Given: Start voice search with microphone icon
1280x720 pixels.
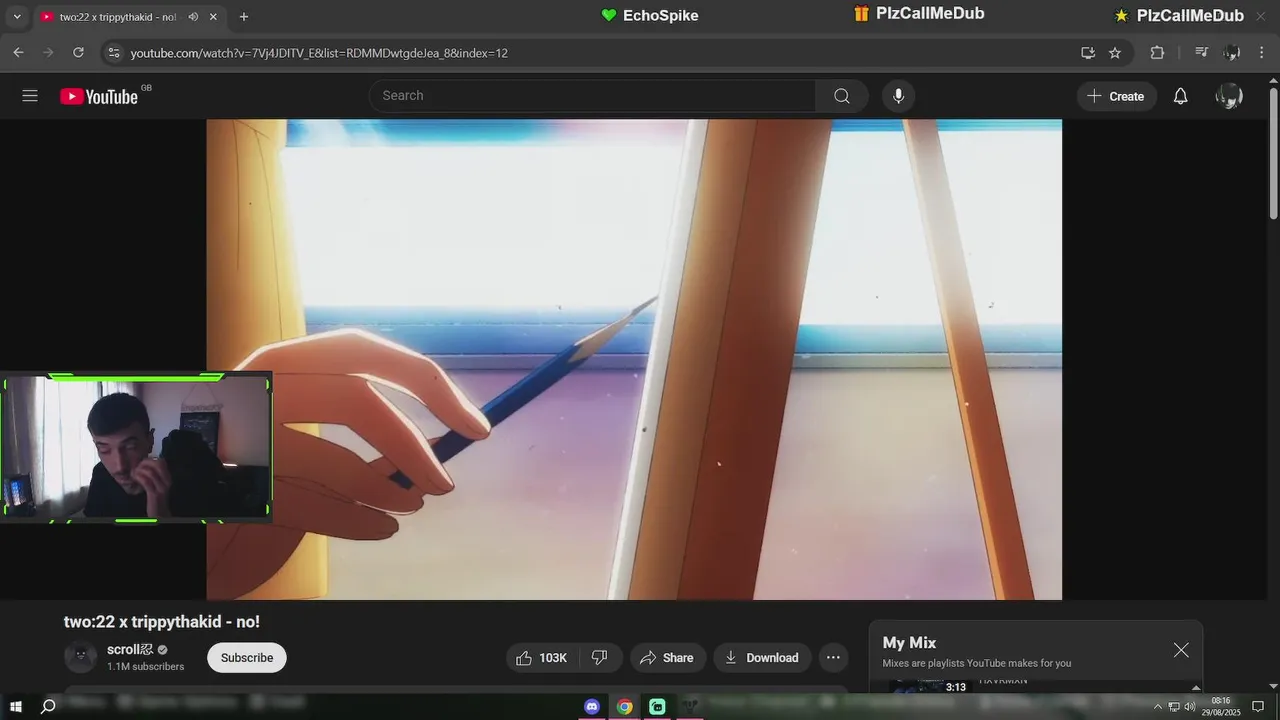Looking at the screenshot, I should 898,96.
